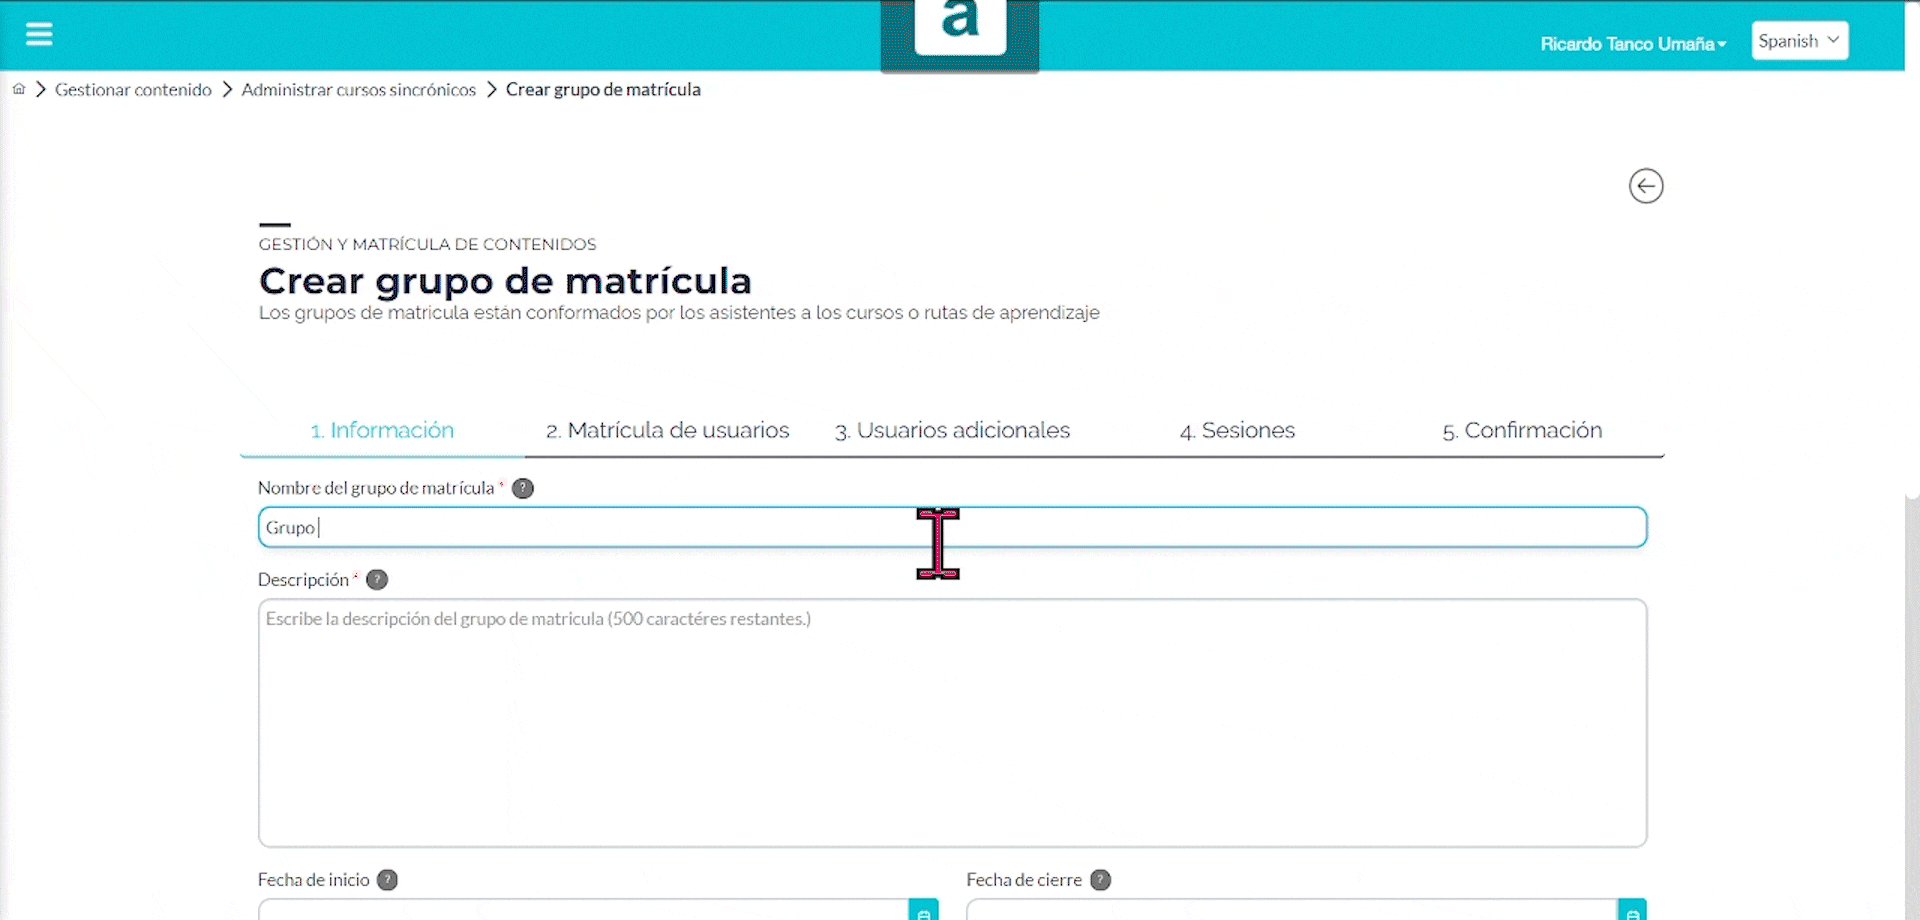This screenshot has height=920, width=1920.
Task: Open the hamburger main menu
Action: pos(39,35)
